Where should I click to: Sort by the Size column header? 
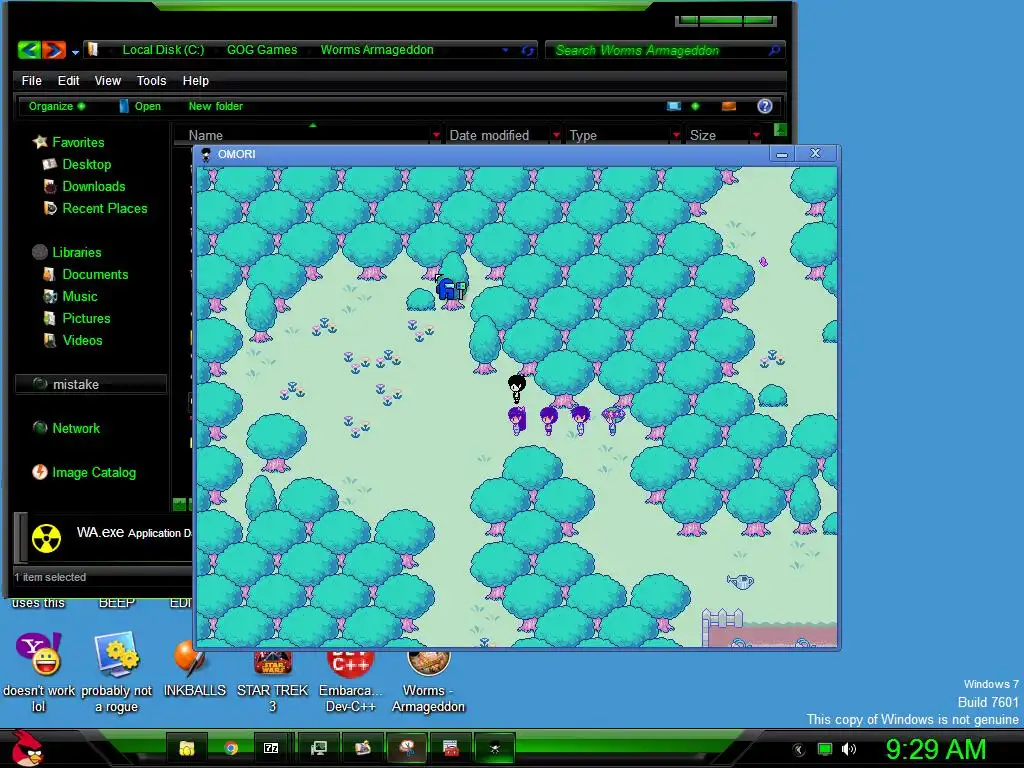[703, 135]
